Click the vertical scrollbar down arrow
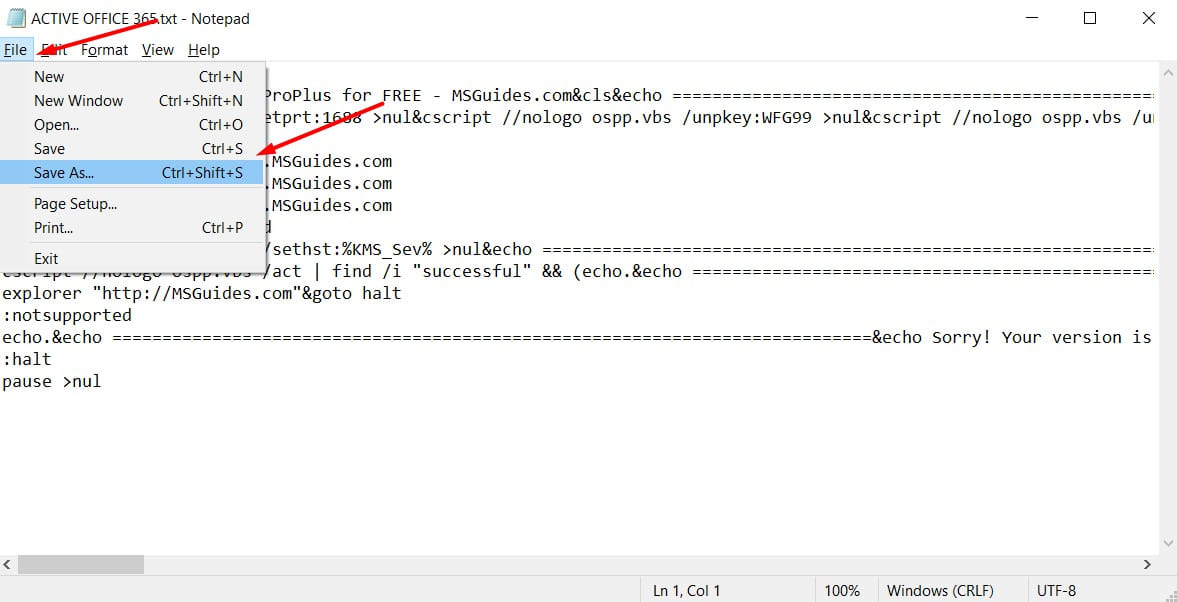 tap(1168, 543)
